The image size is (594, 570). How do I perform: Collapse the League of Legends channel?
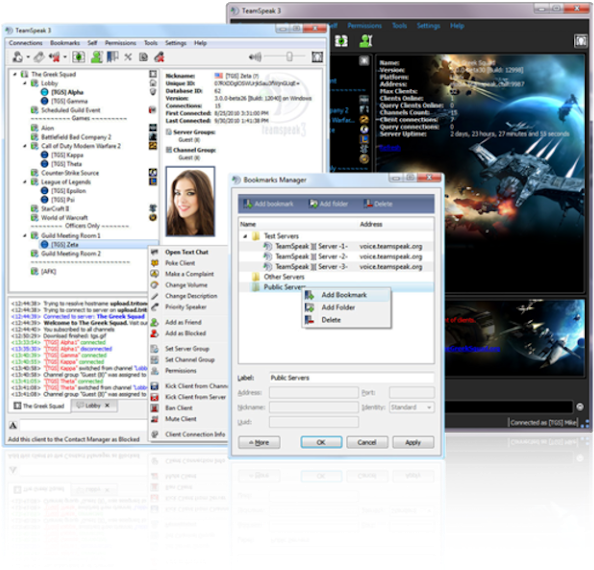coord(25,182)
